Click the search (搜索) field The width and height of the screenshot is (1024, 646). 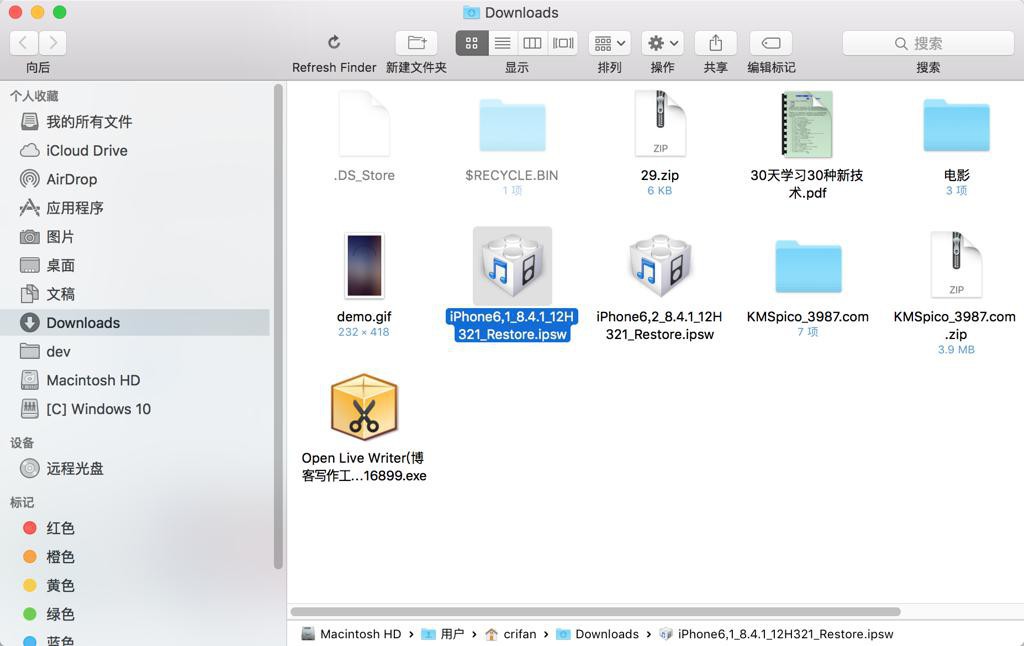coord(927,43)
